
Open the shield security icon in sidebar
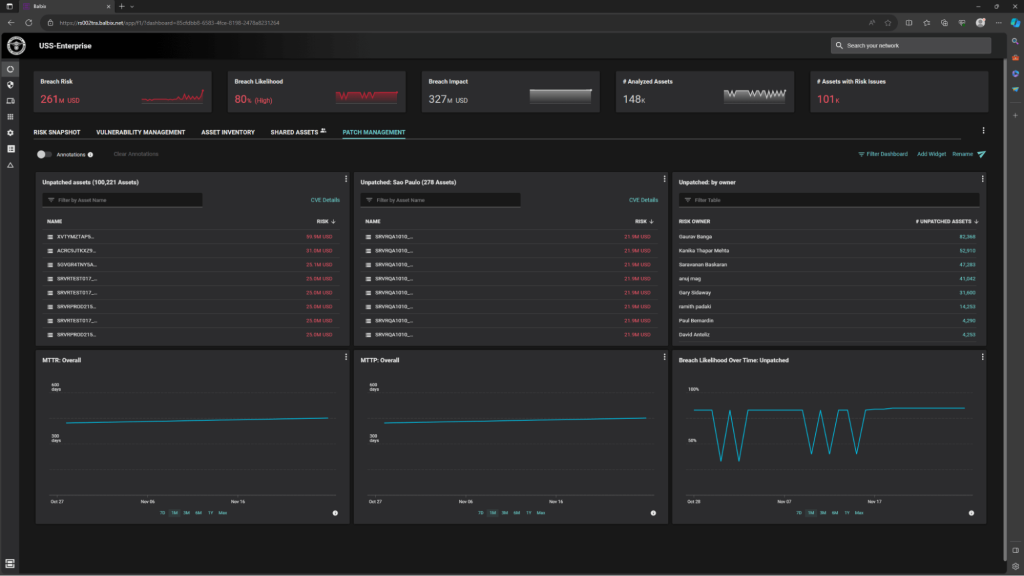[x=10, y=85]
